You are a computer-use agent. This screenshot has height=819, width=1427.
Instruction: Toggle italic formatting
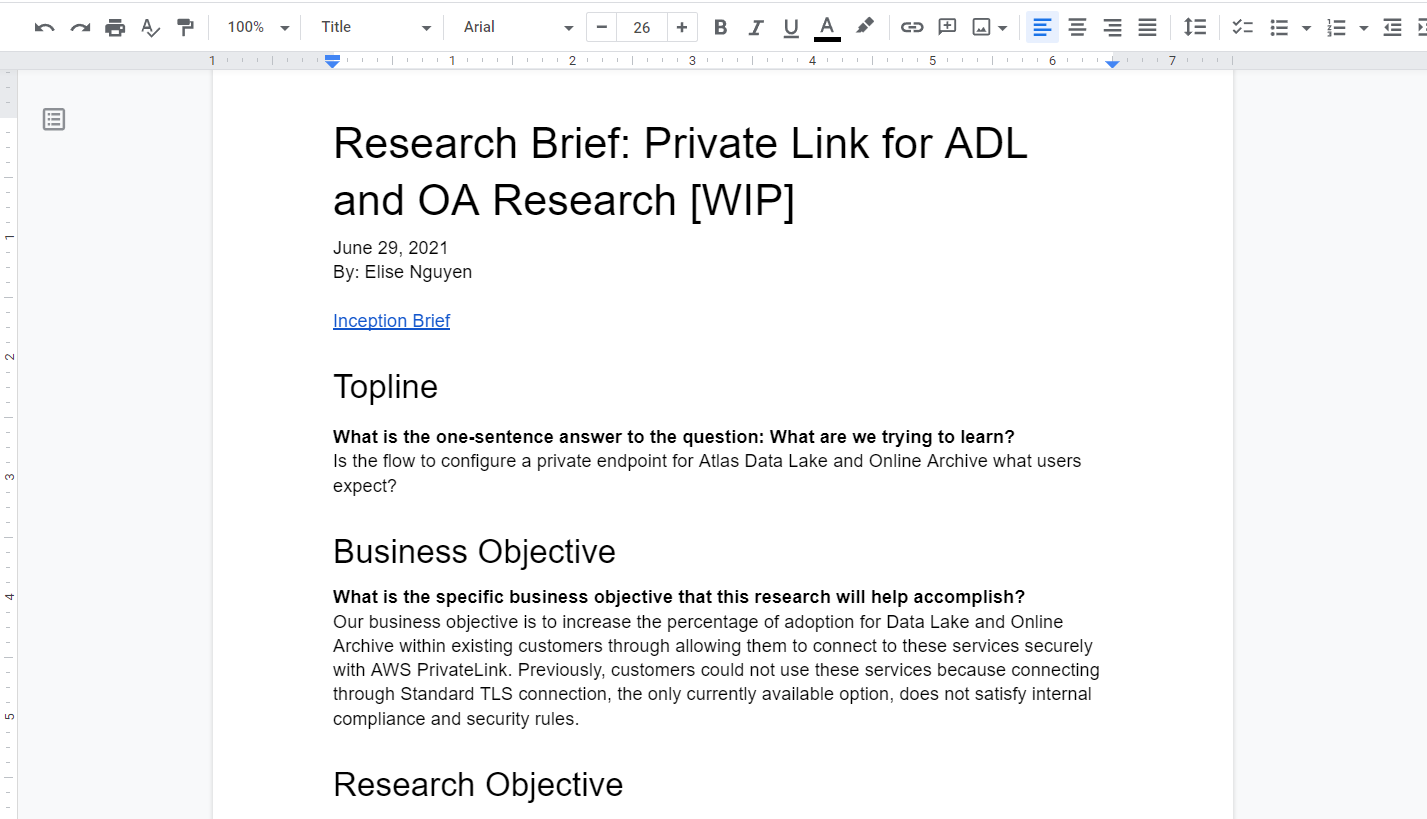pyautogui.click(x=756, y=27)
